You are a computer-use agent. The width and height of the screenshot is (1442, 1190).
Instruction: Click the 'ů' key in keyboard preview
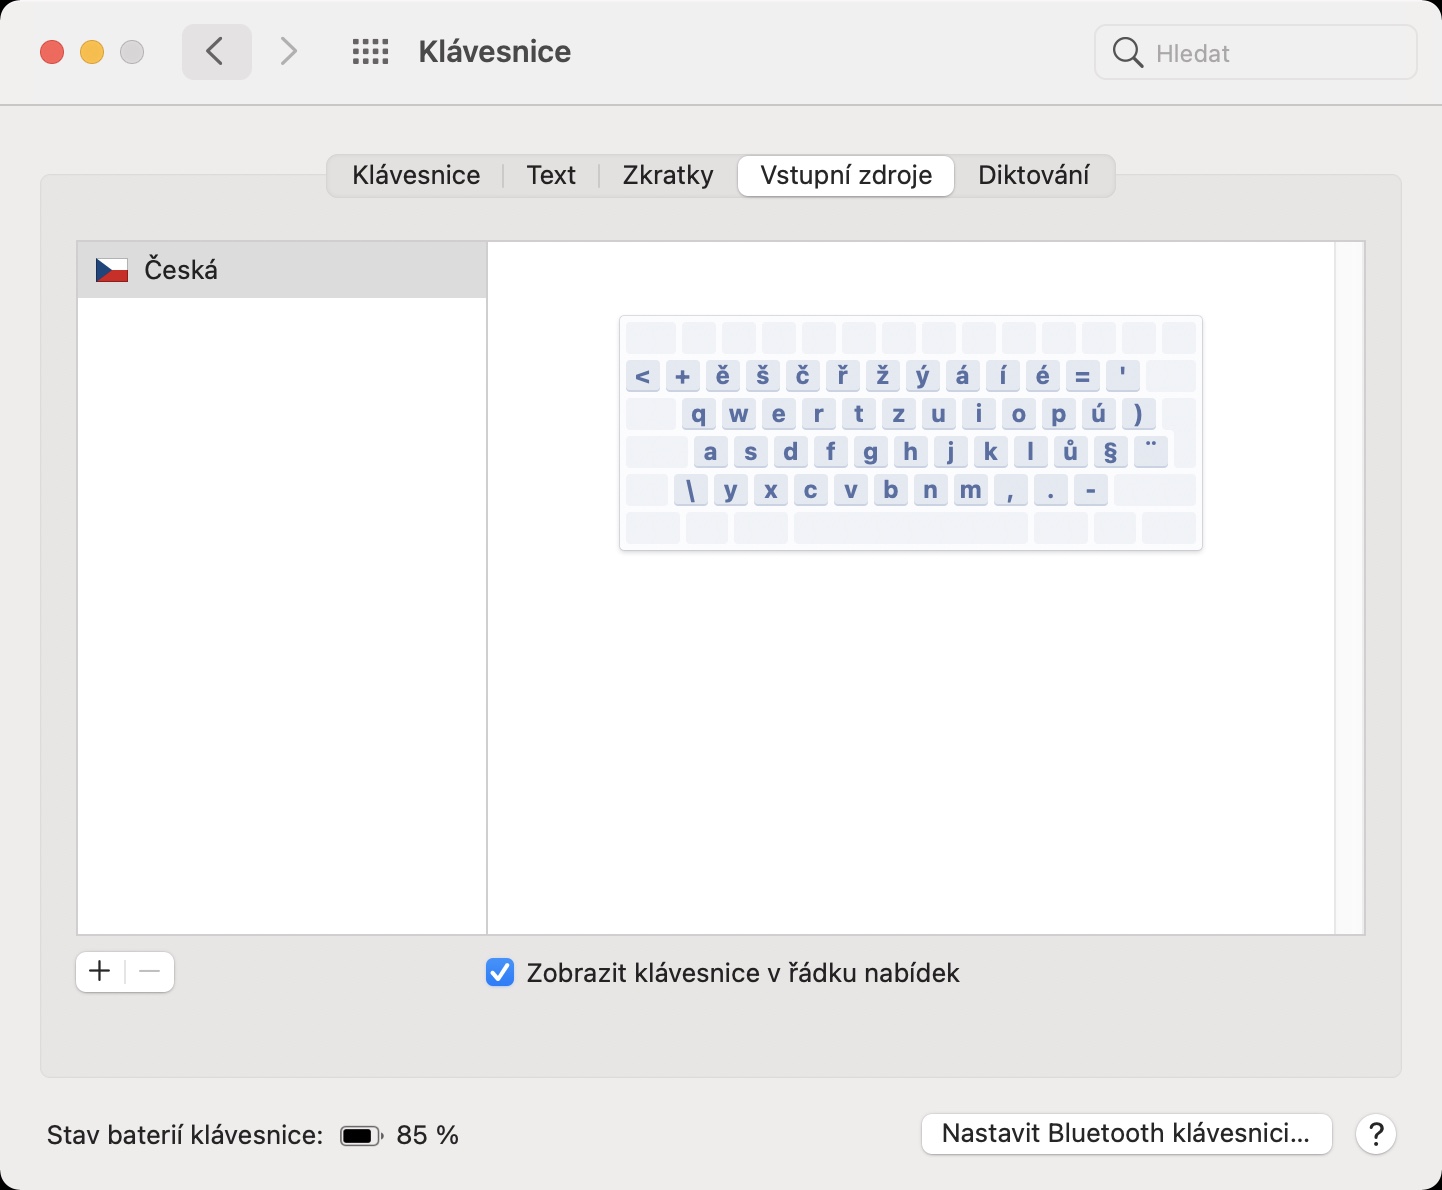coord(1071,452)
